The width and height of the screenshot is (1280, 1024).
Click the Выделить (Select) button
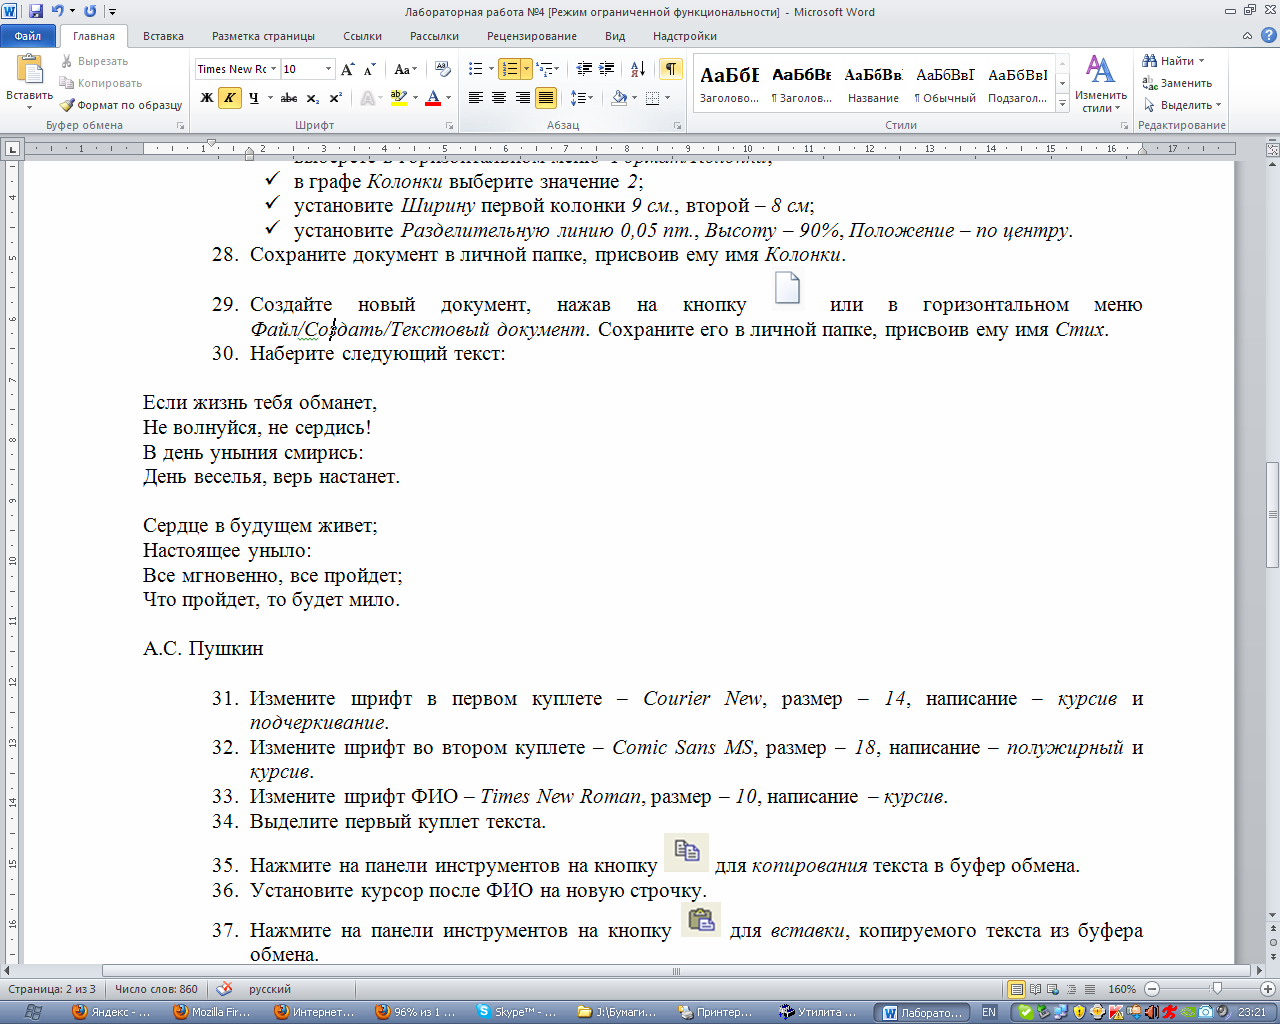[x=1182, y=105]
